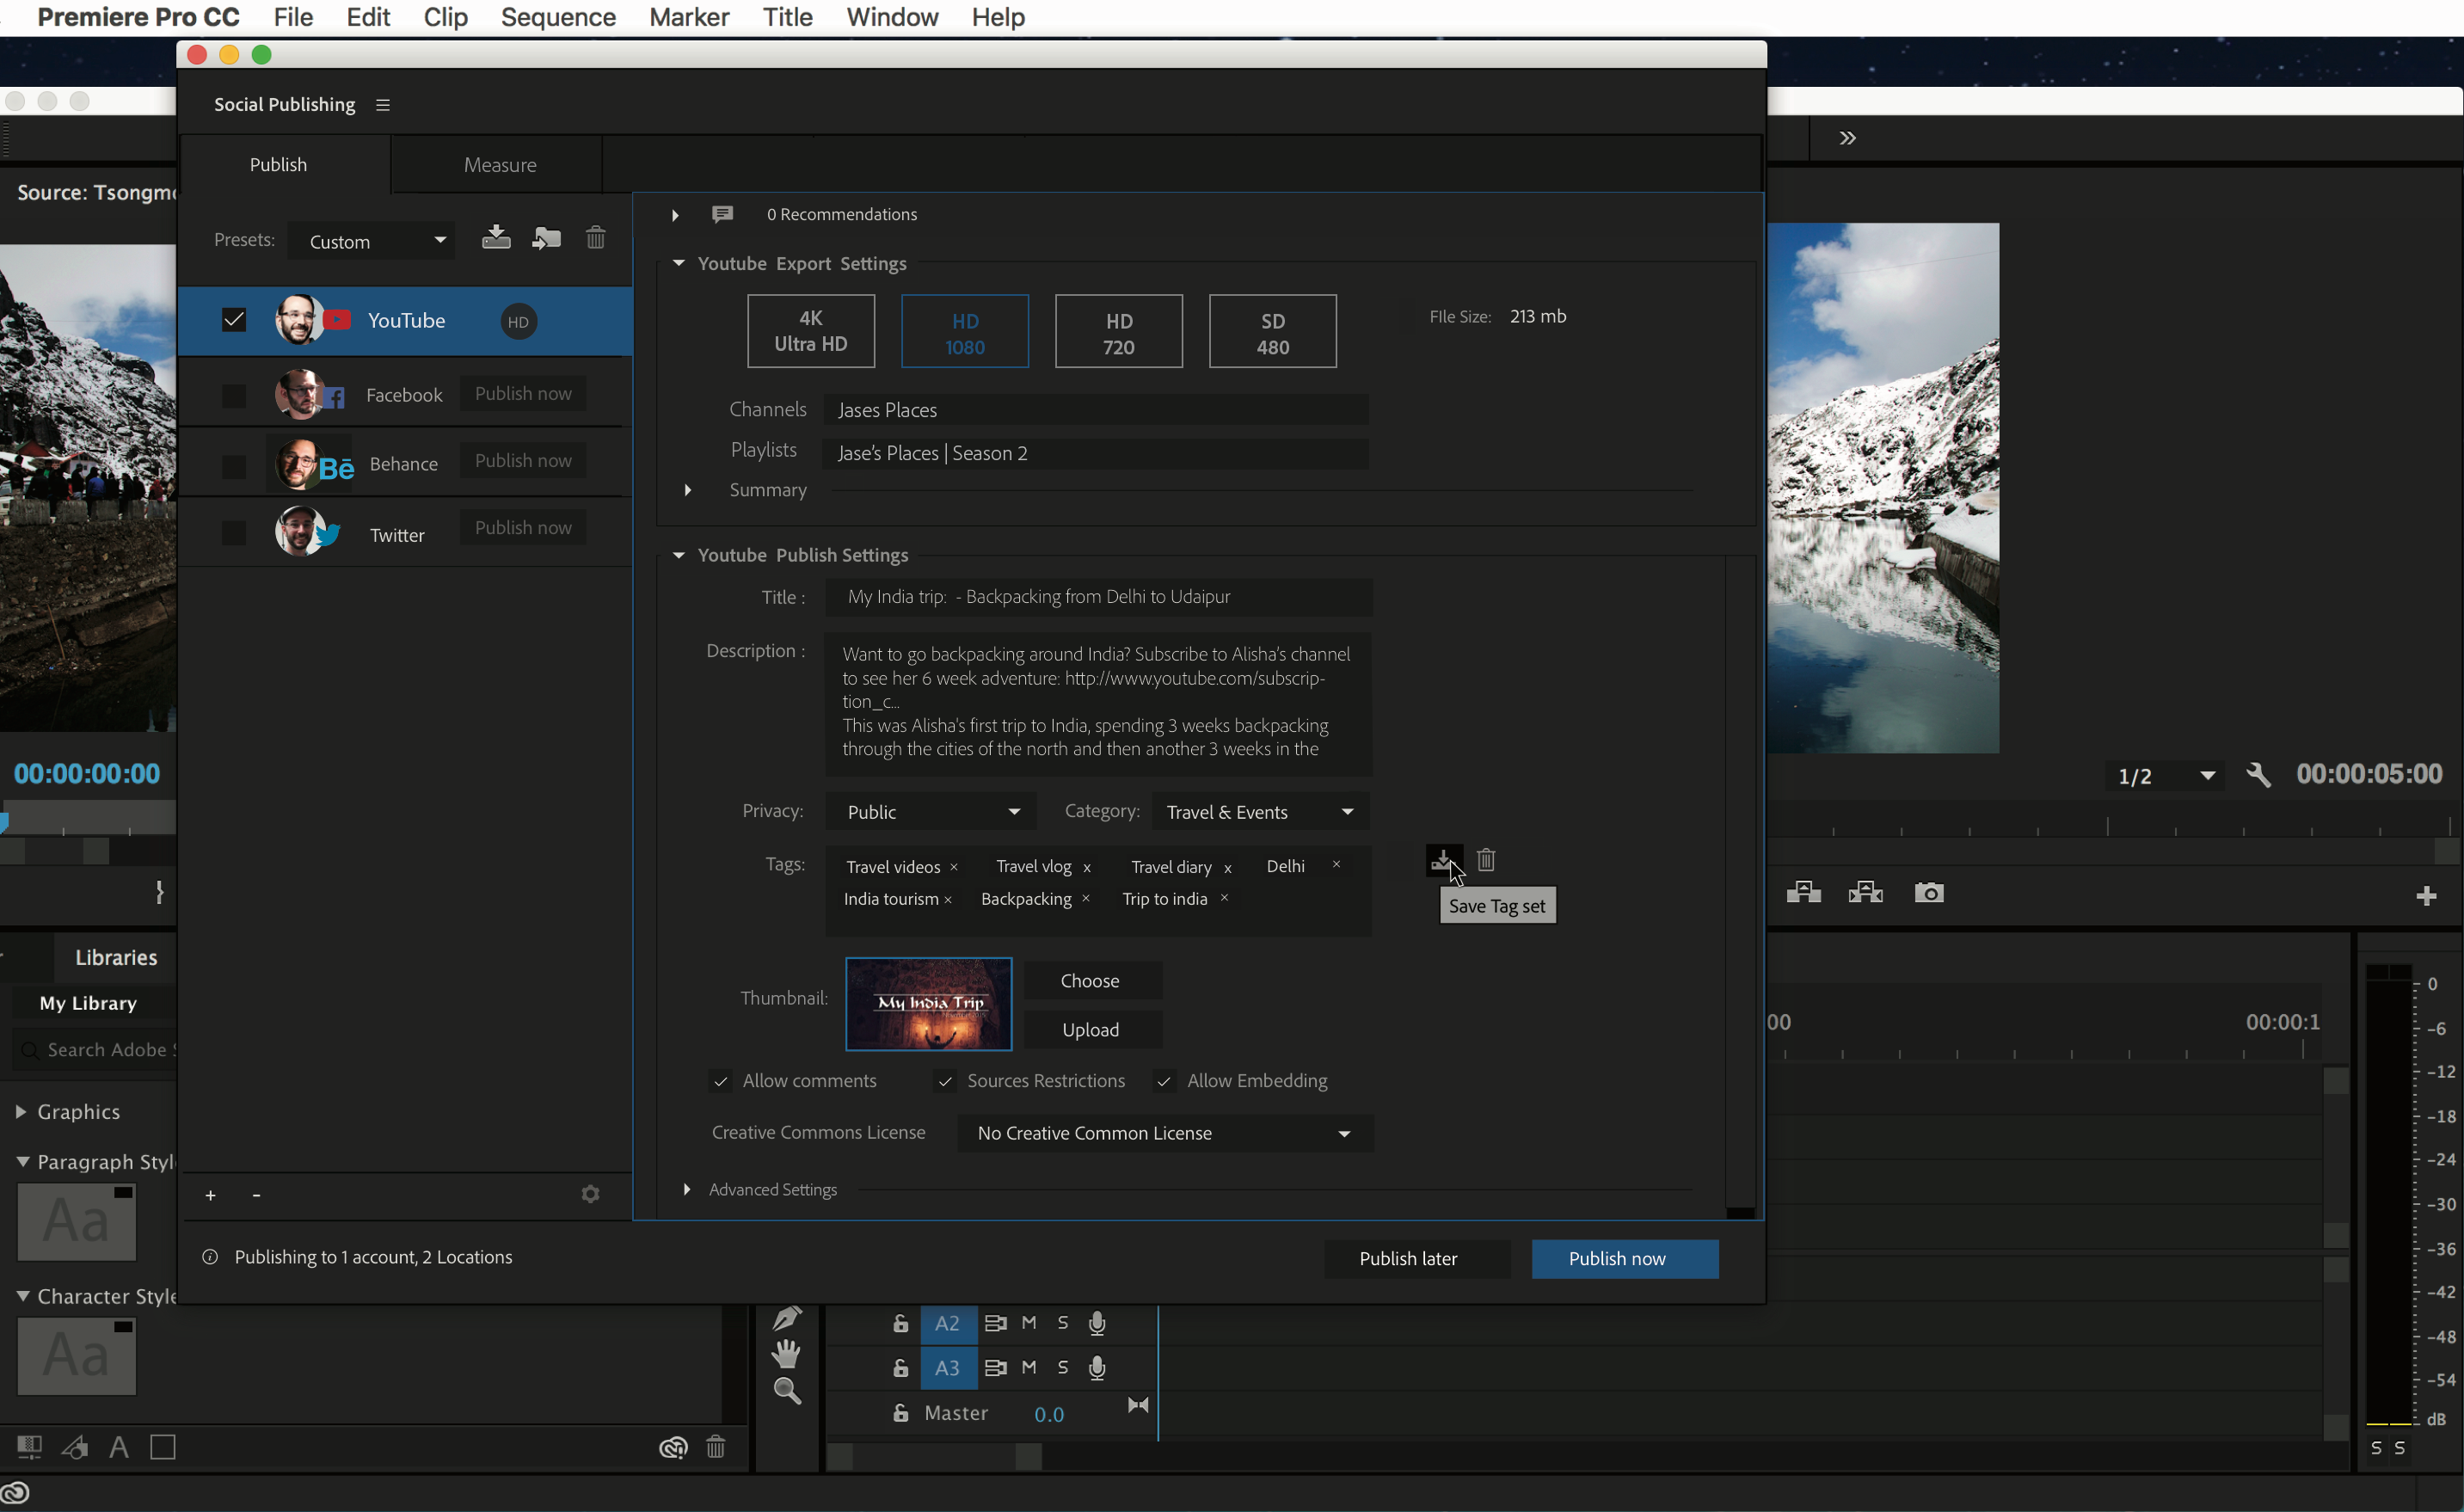Delete the preset using the trash icon

595,238
